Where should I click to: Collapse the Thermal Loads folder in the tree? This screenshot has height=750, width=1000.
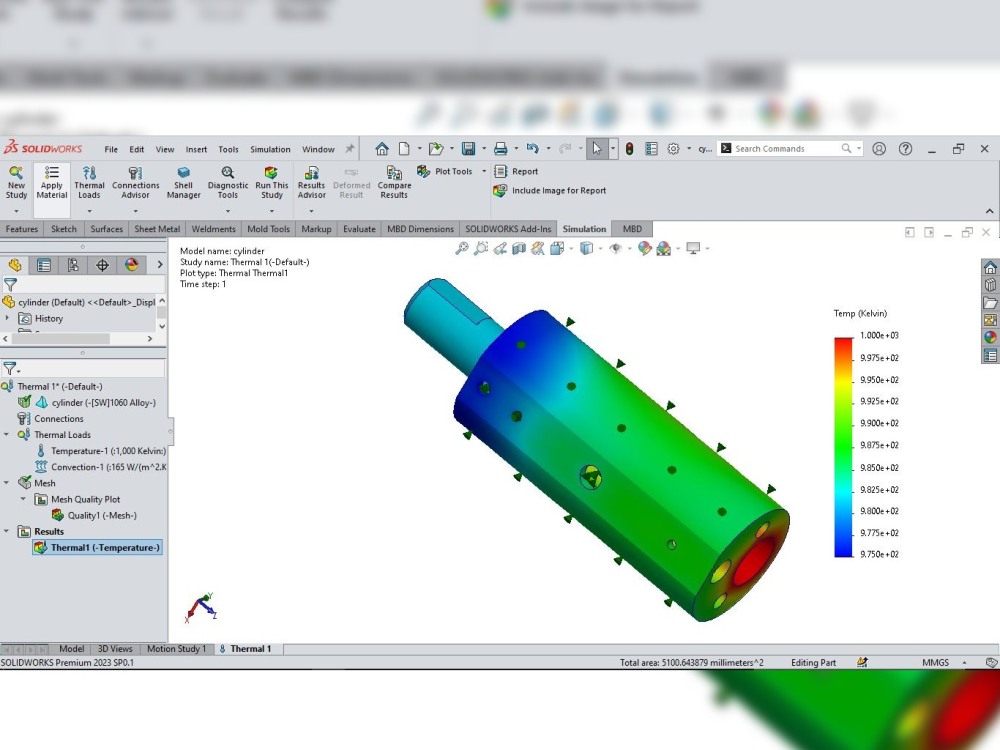[x=8, y=434]
